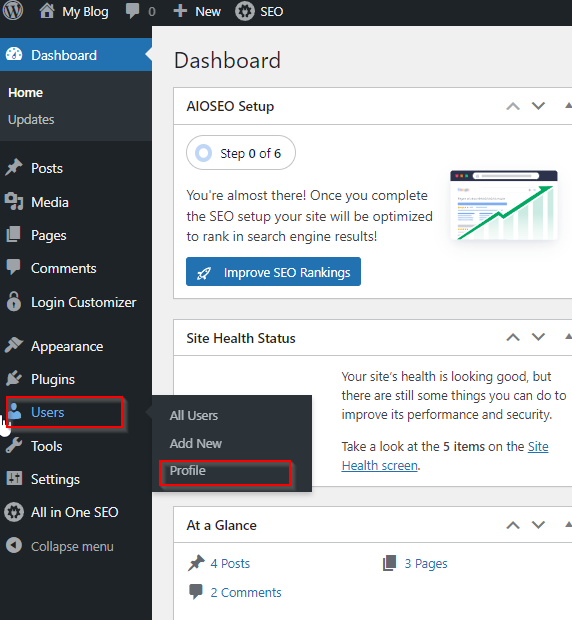Image resolution: width=572 pixels, height=620 pixels.
Task: Click Collapse menu text
Action: [72, 546]
